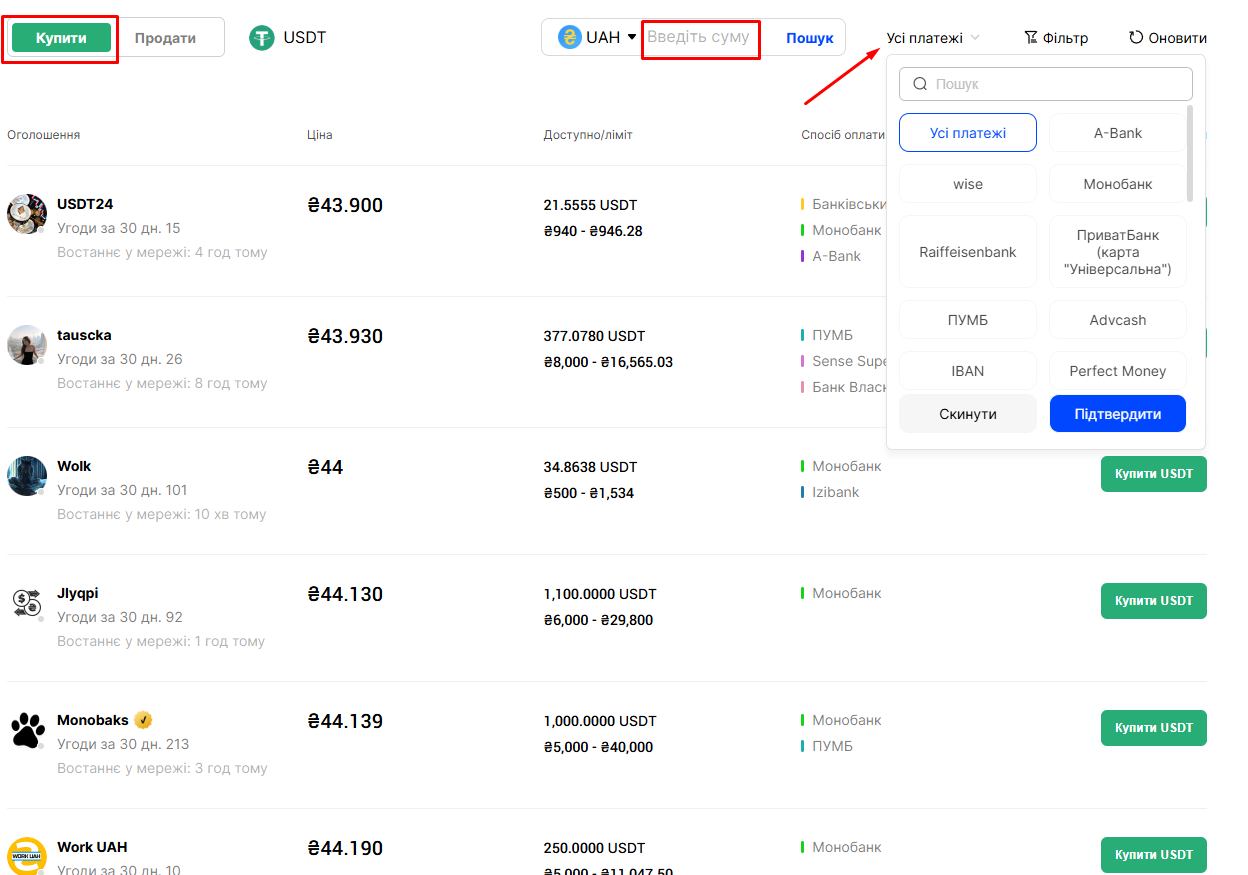
Task: Select Монобанк option in payment list
Action: click(x=1118, y=184)
